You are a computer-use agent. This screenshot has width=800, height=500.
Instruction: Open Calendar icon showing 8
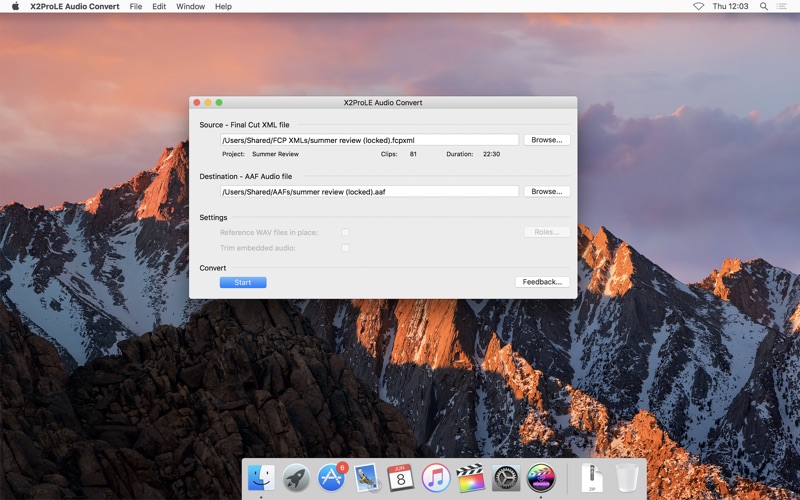coord(401,478)
